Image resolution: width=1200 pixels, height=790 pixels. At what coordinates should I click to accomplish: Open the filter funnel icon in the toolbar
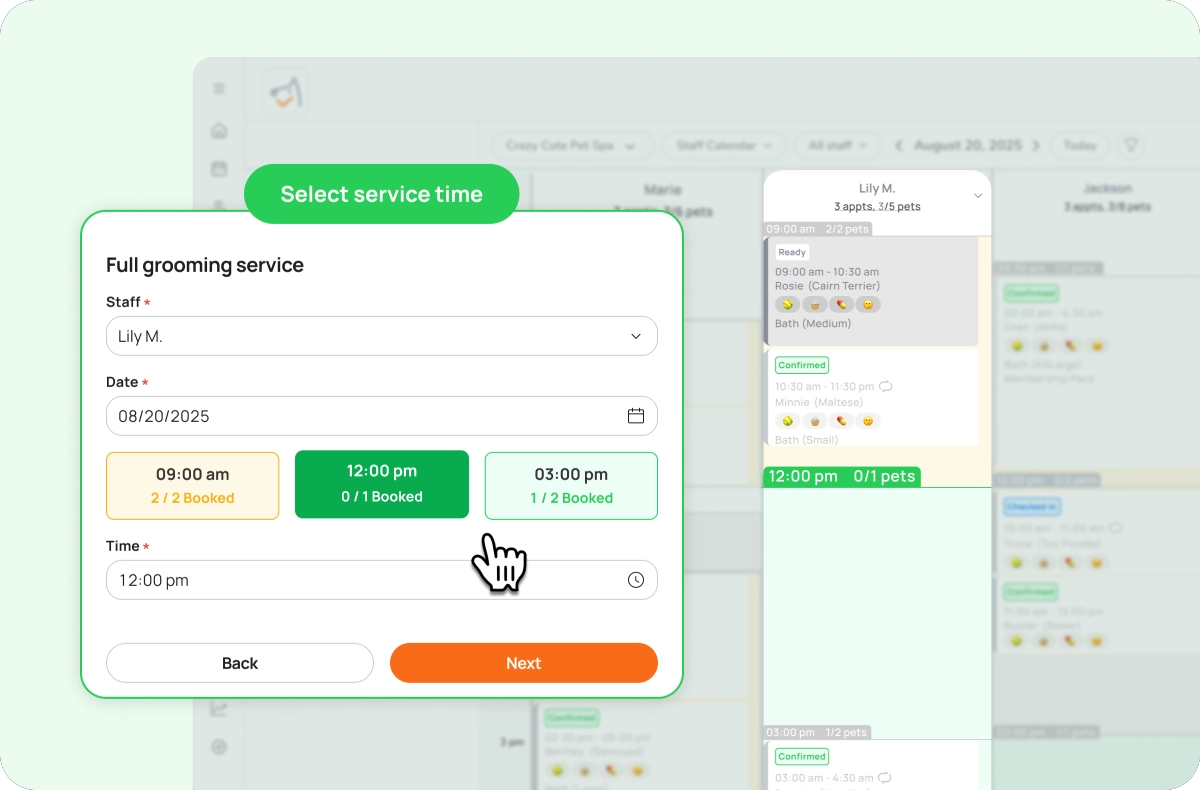[1130, 145]
